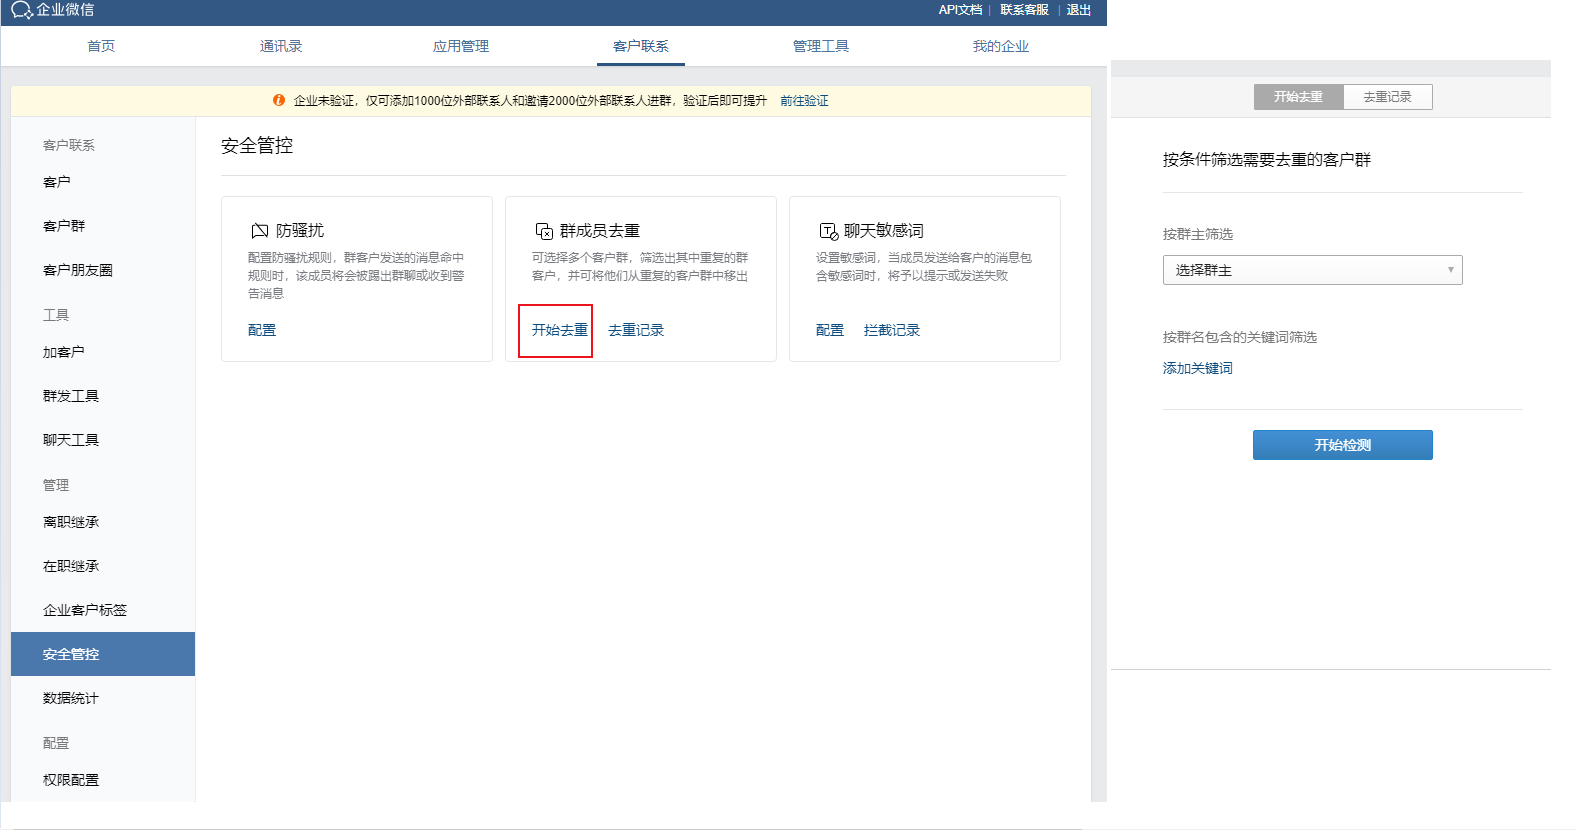The image size is (1577, 830).
Task: Select 离职继承 from the sidebar
Action: tap(71, 522)
